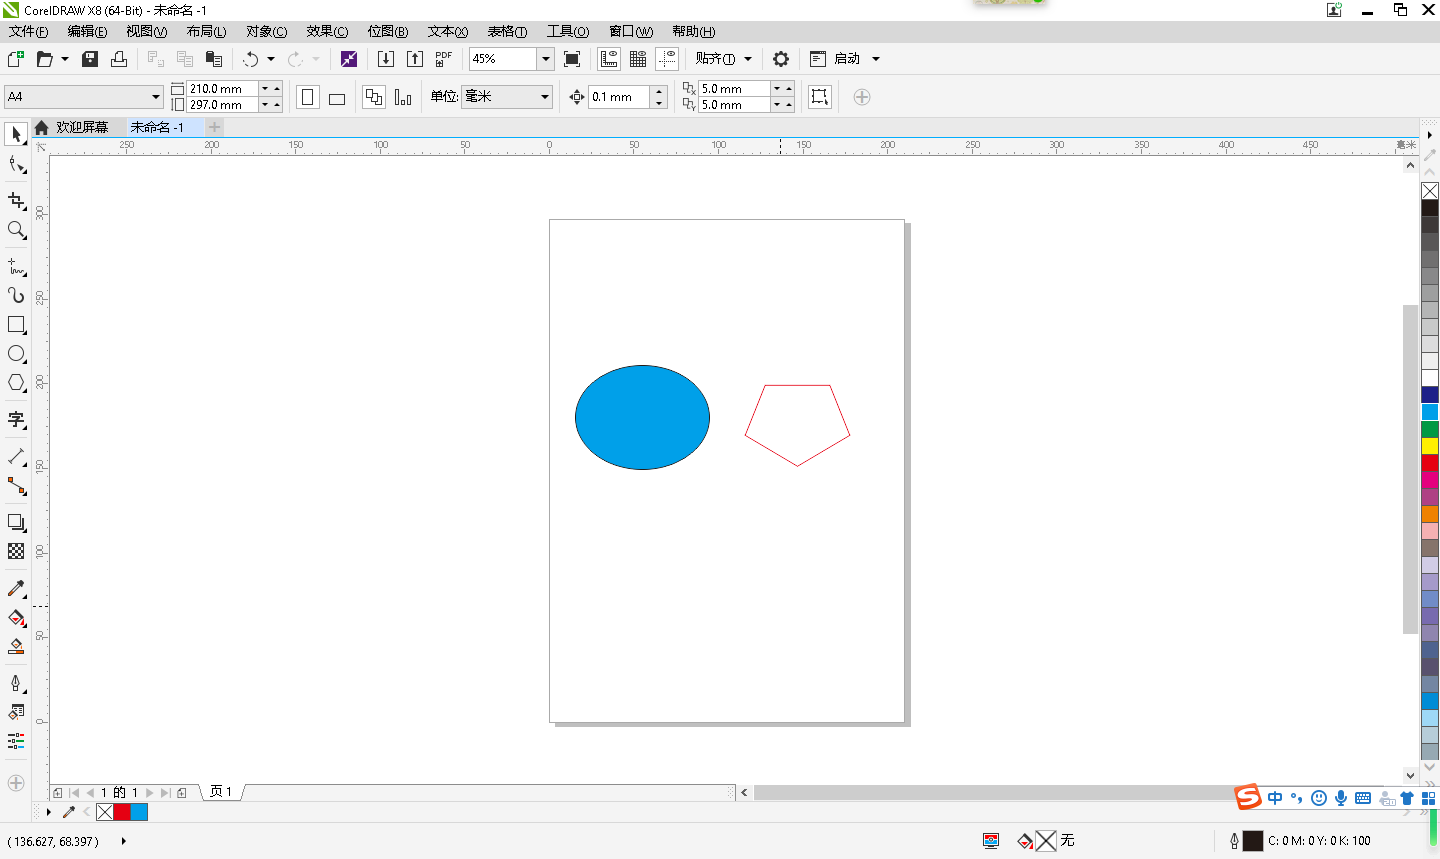Open the Options gear icon

tap(781, 59)
